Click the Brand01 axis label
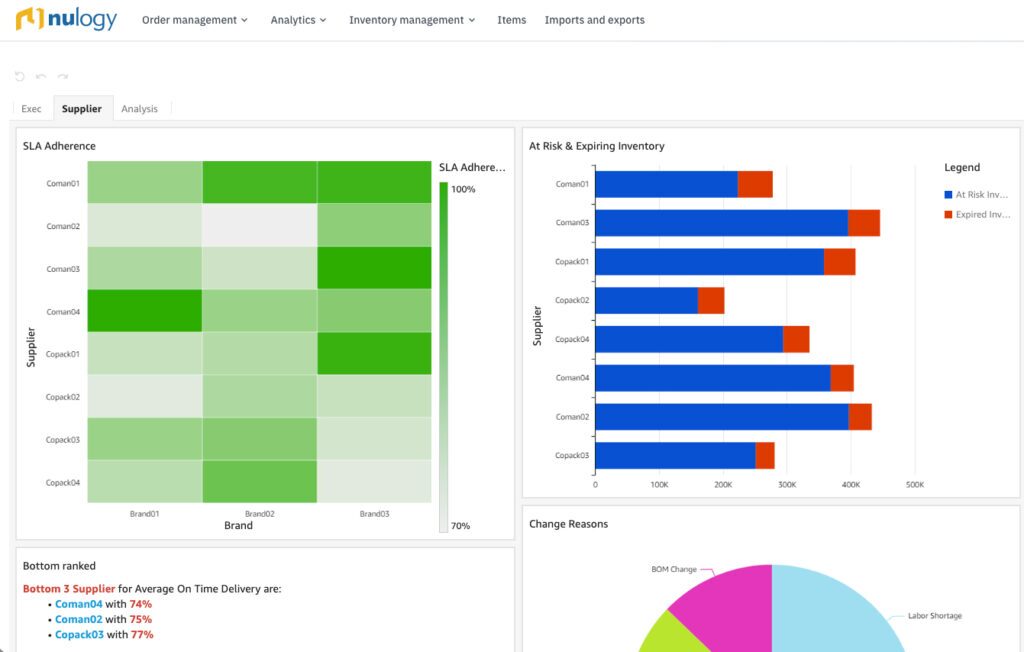 [144, 513]
